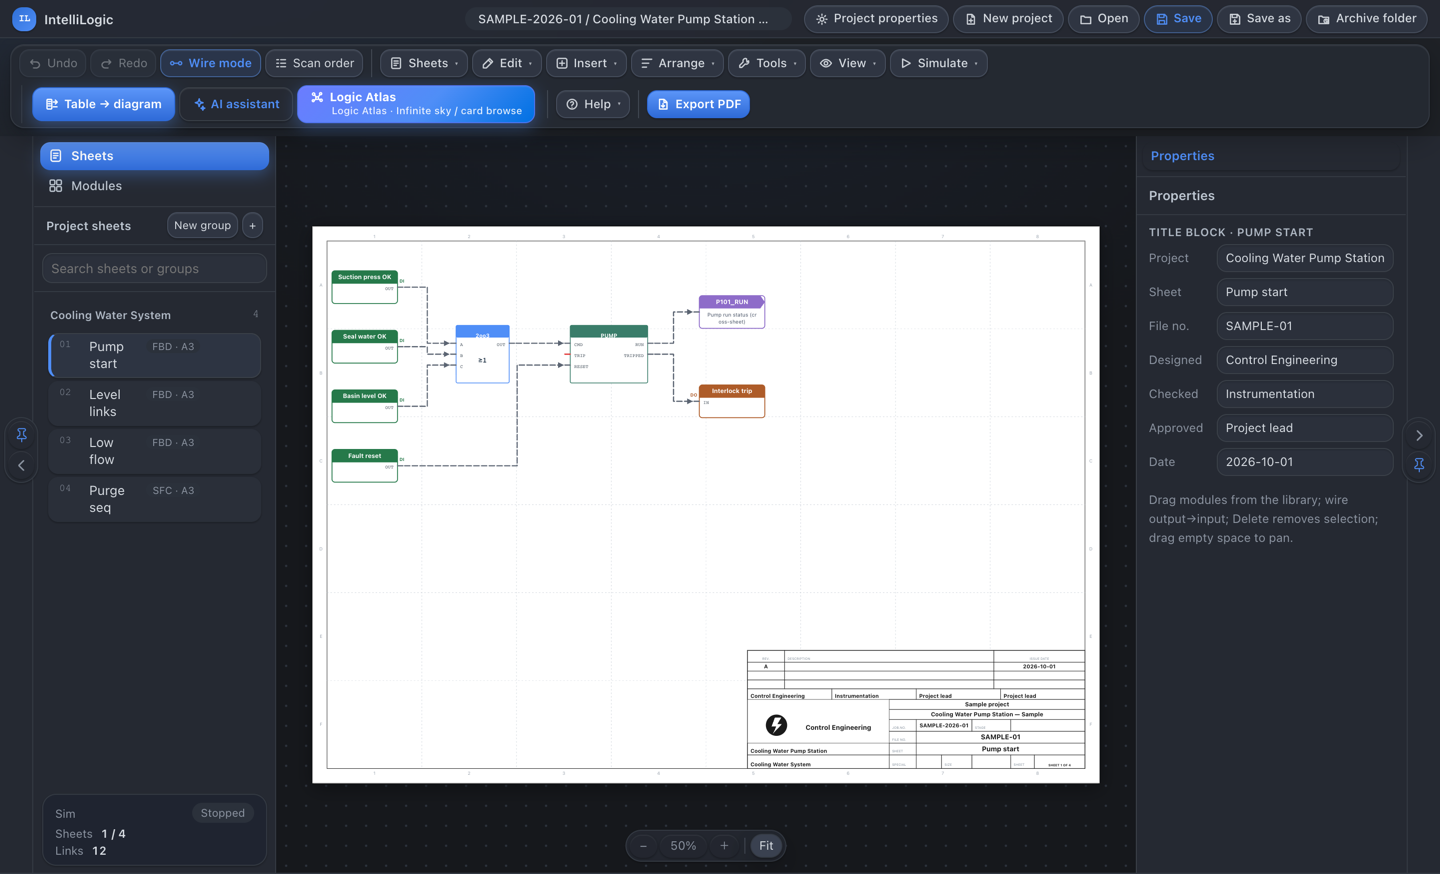The image size is (1440, 874).
Task: Open the View dropdown menu
Action: pos(848,63)
